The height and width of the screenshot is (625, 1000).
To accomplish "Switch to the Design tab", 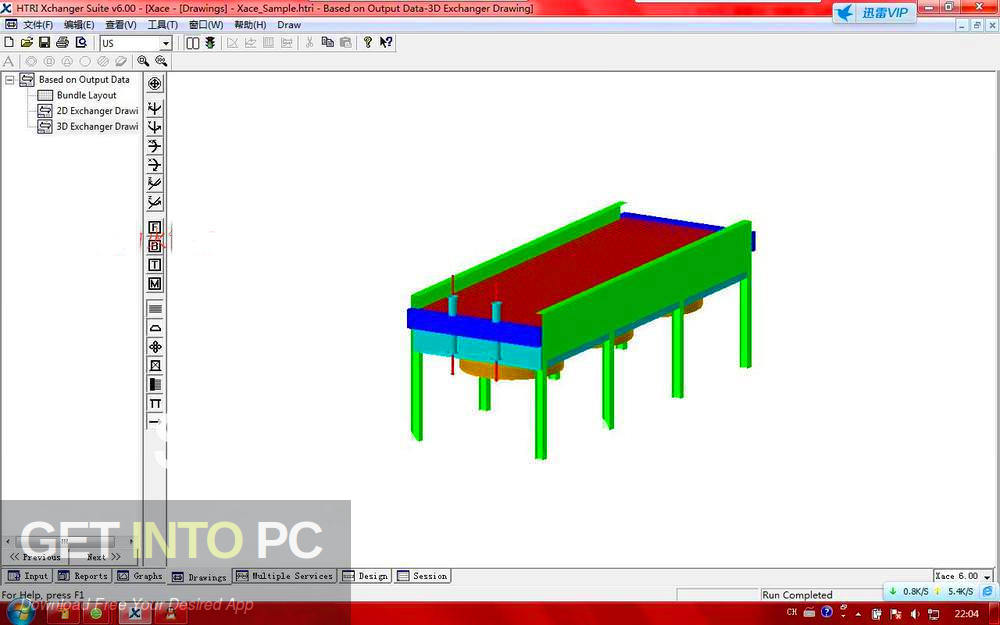I will [x=365, y=576].
